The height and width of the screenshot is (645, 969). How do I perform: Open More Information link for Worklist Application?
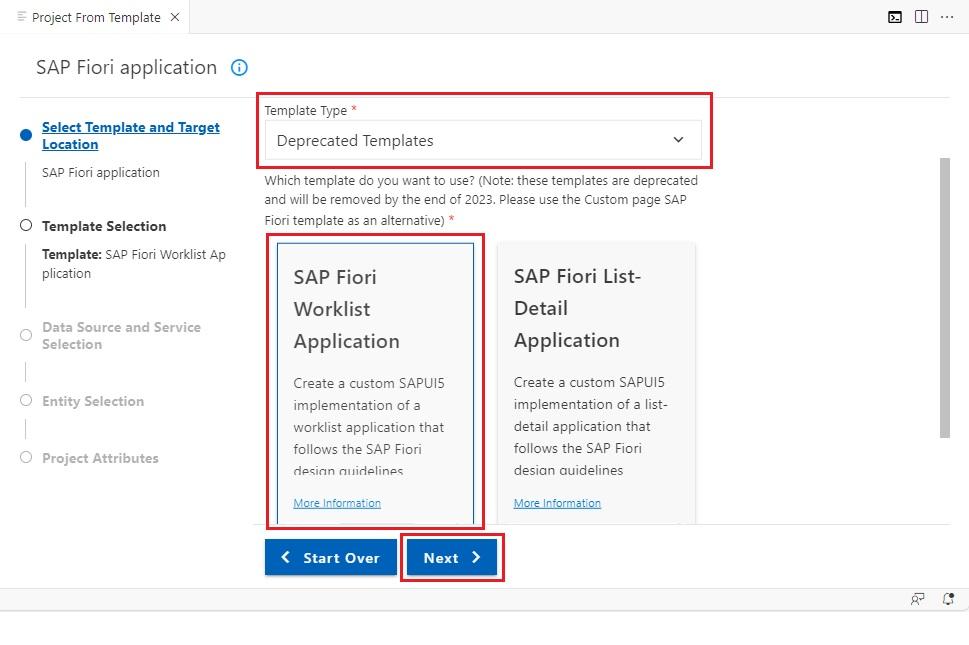point(337,503)
